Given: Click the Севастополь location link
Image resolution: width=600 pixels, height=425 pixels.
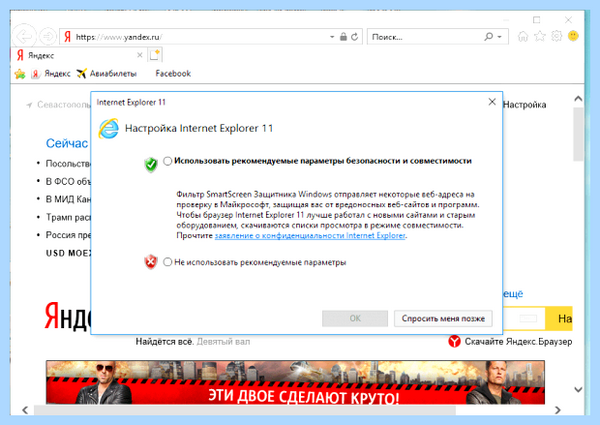Looking at the screenshot, I should coord(59,105).
